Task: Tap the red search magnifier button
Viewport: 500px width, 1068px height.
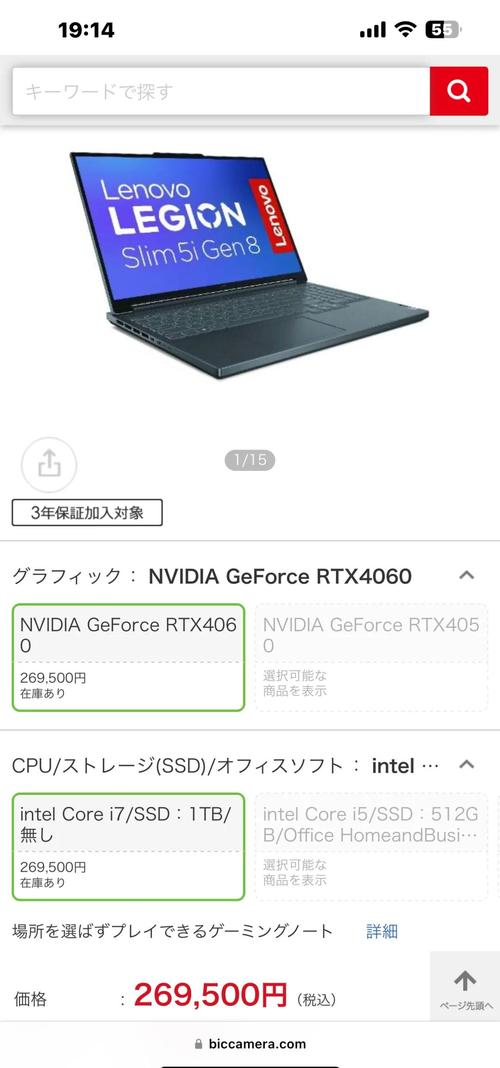Action: click(458, 91)
